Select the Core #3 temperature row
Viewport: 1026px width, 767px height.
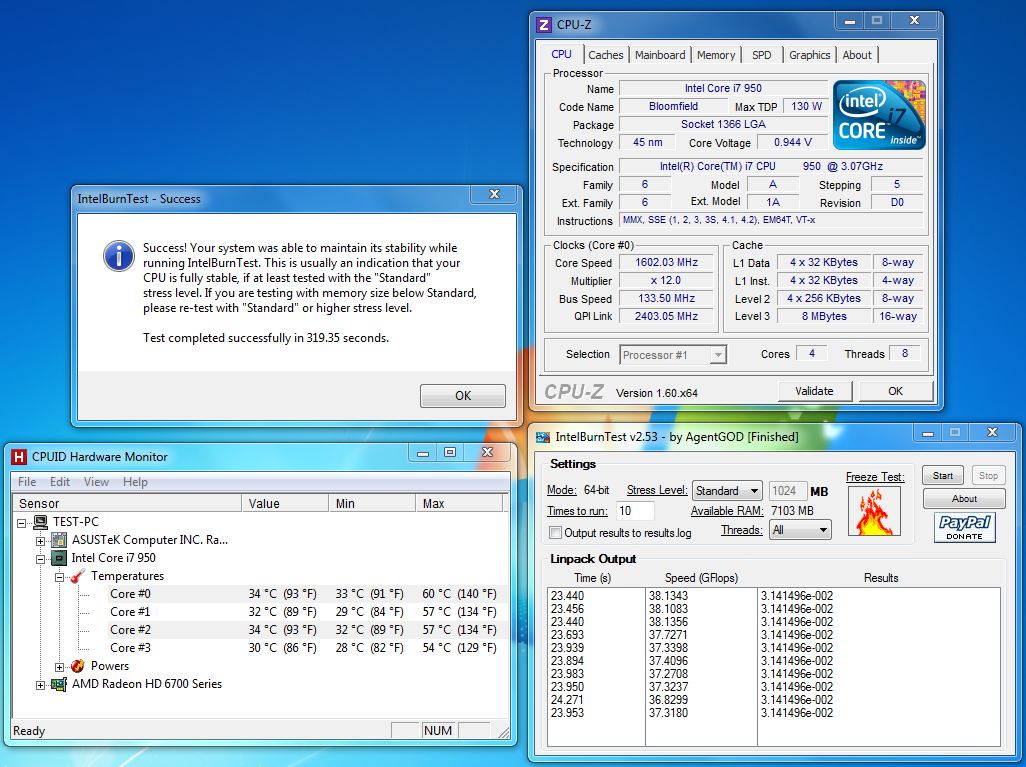click(306, 648)
